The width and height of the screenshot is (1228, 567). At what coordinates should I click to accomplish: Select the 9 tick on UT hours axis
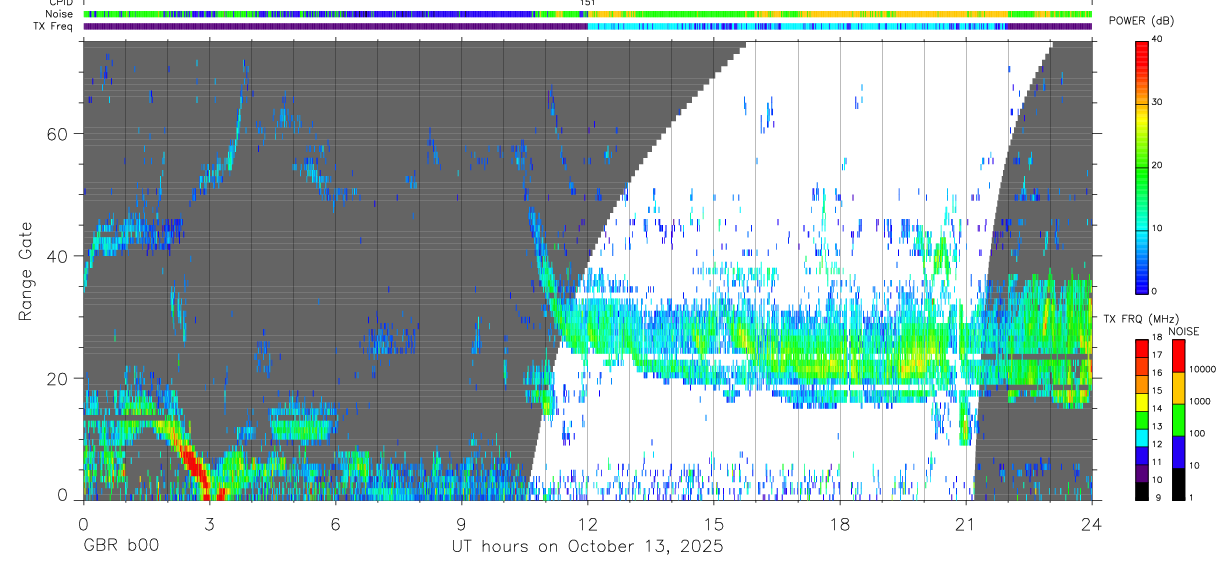pyautogui.click(x=461, y=524)
